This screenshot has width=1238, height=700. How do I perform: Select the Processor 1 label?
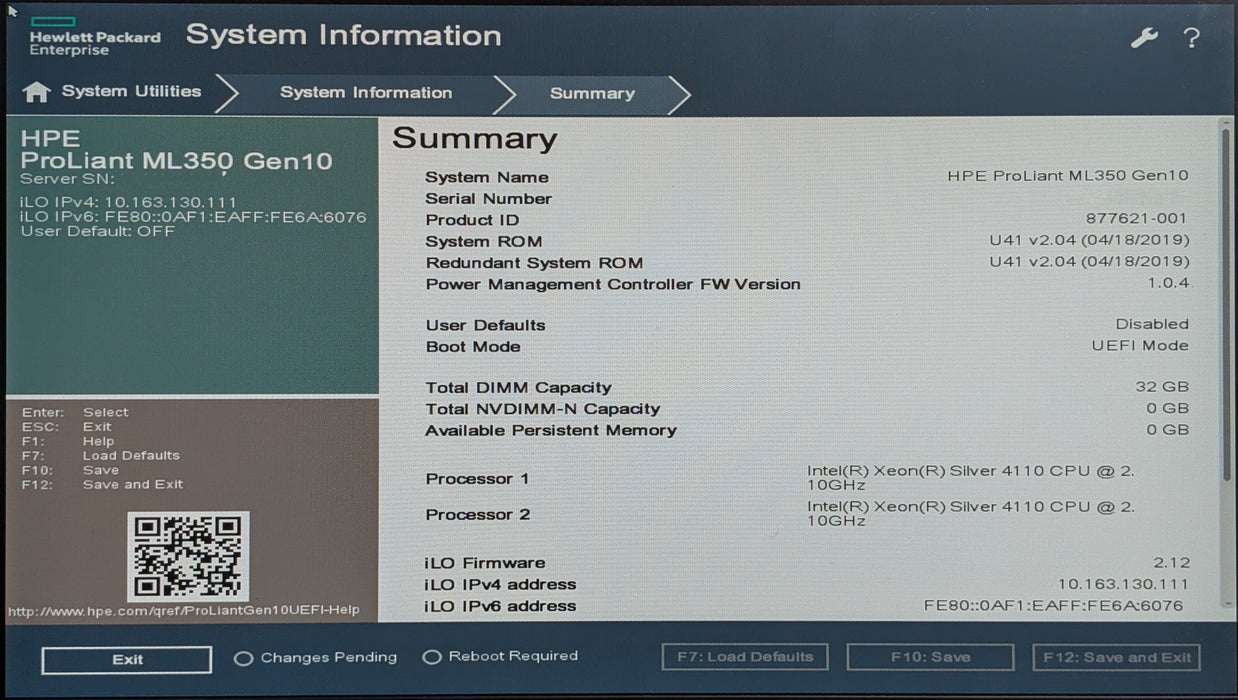pos(477,478)
